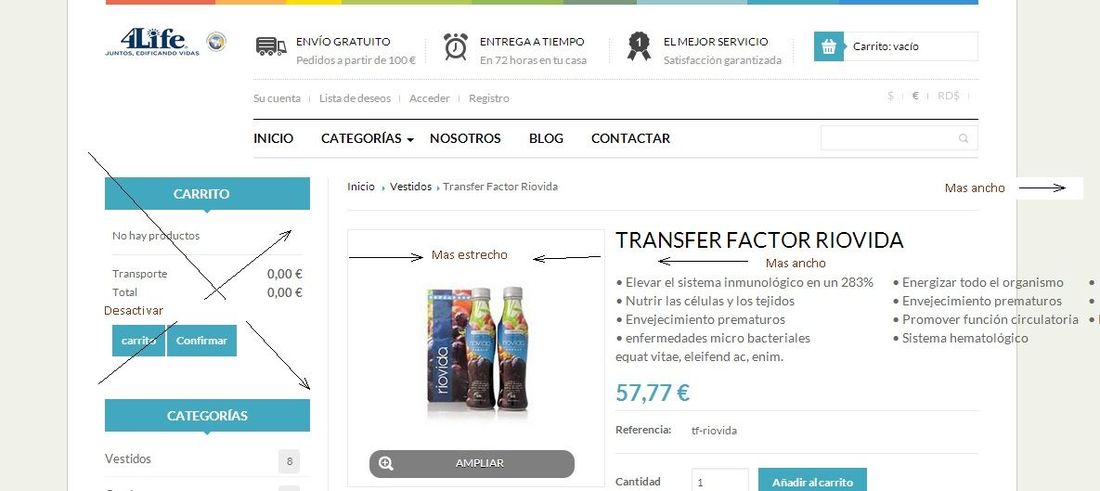Click Añadir al carrito button
Screen dimensions: 1100x491
(x=812, y=482)
